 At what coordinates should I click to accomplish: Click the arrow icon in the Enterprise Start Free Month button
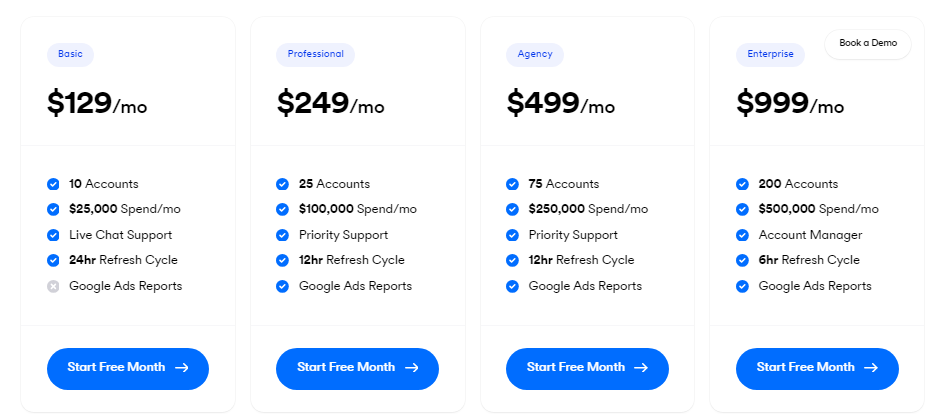871,368
